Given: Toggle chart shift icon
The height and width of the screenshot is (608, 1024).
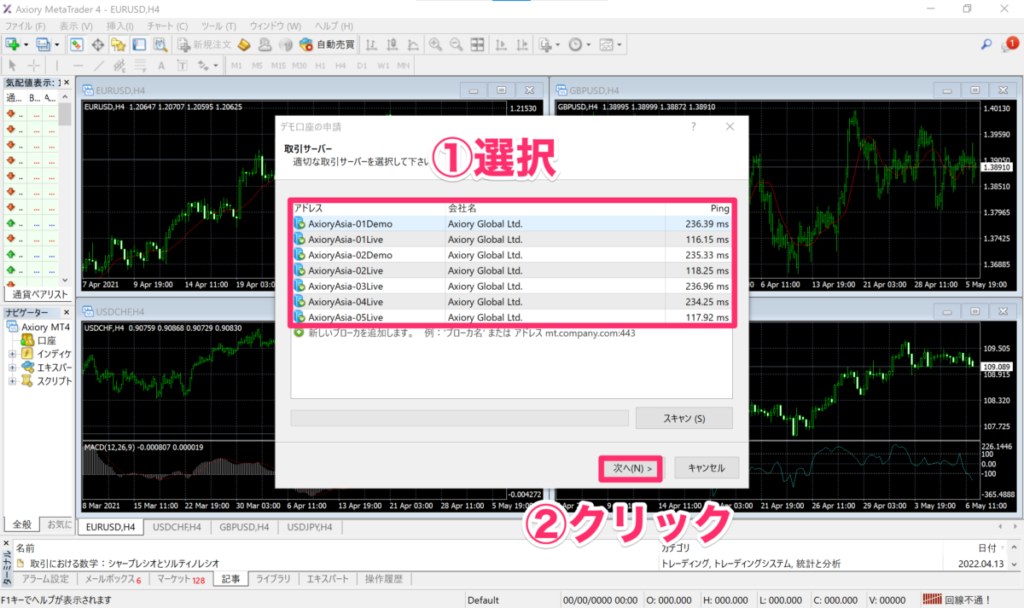Looking at the screenshot, I should pyautogui.click(x=522, y=44).
